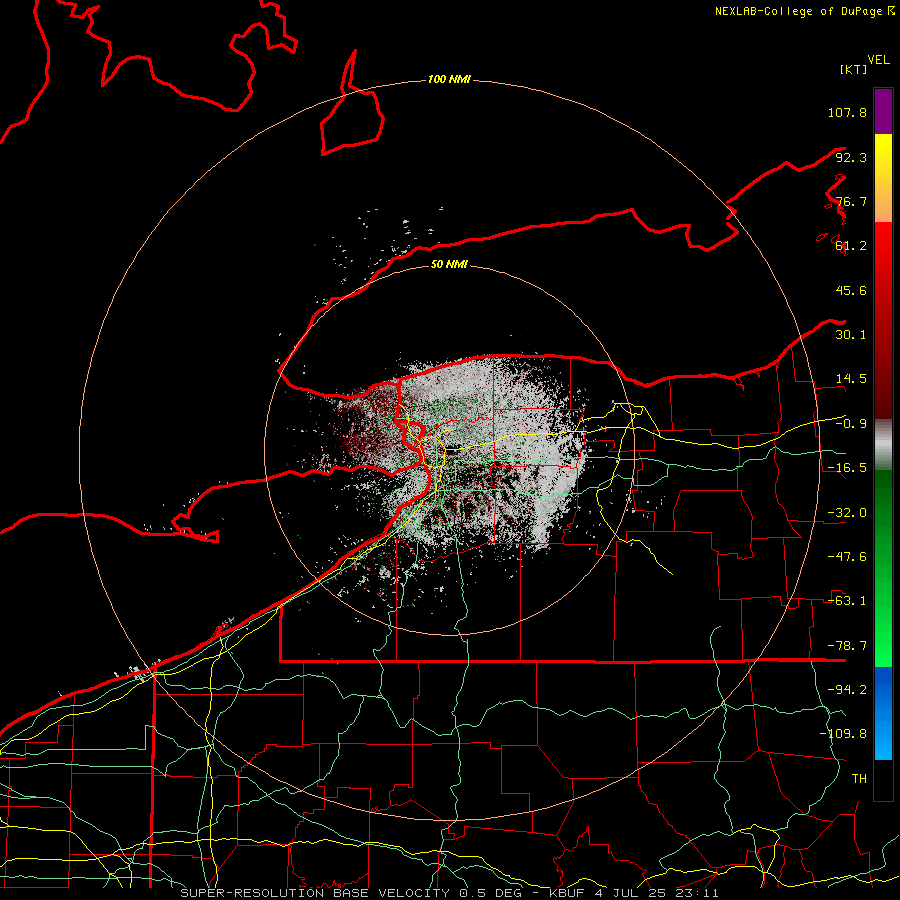
Task: Click the blue band of the color scale
Action: 883,713
